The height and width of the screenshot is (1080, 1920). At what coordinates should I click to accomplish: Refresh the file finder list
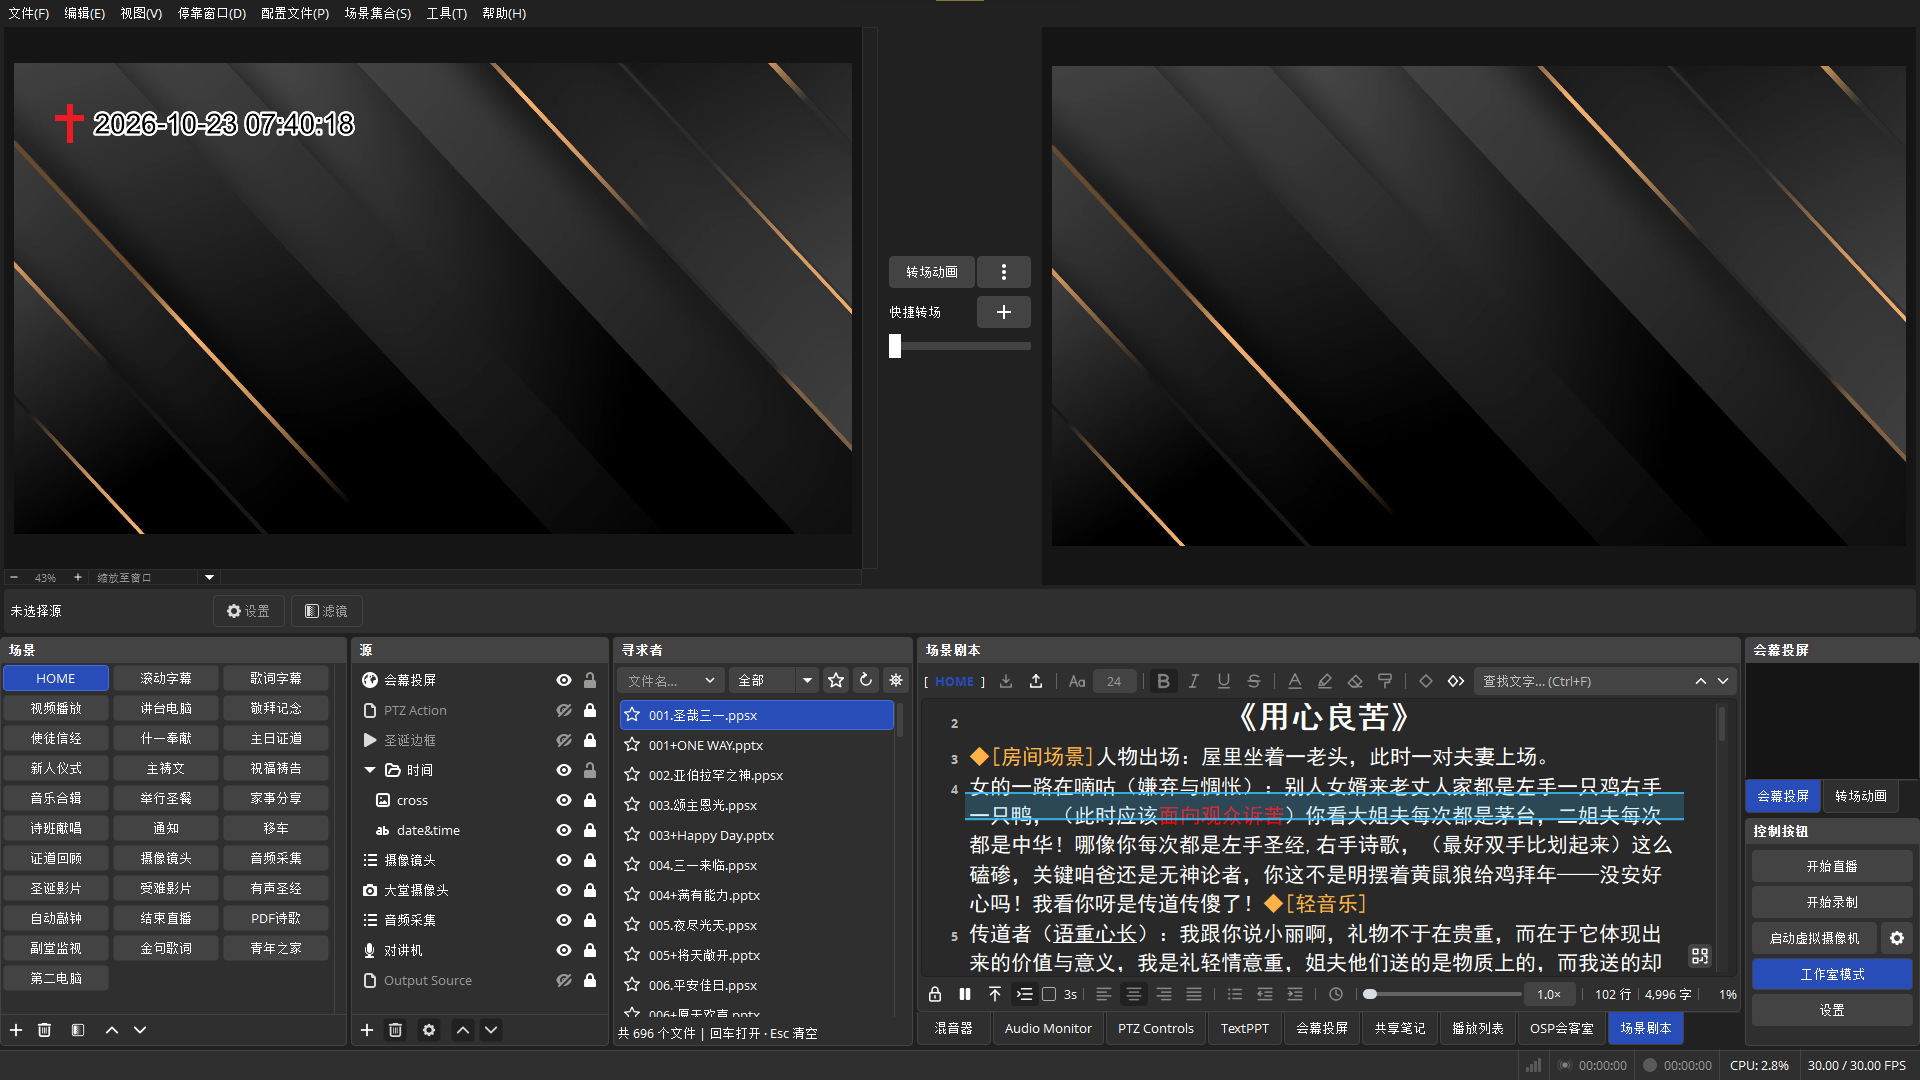click(866, 680)
